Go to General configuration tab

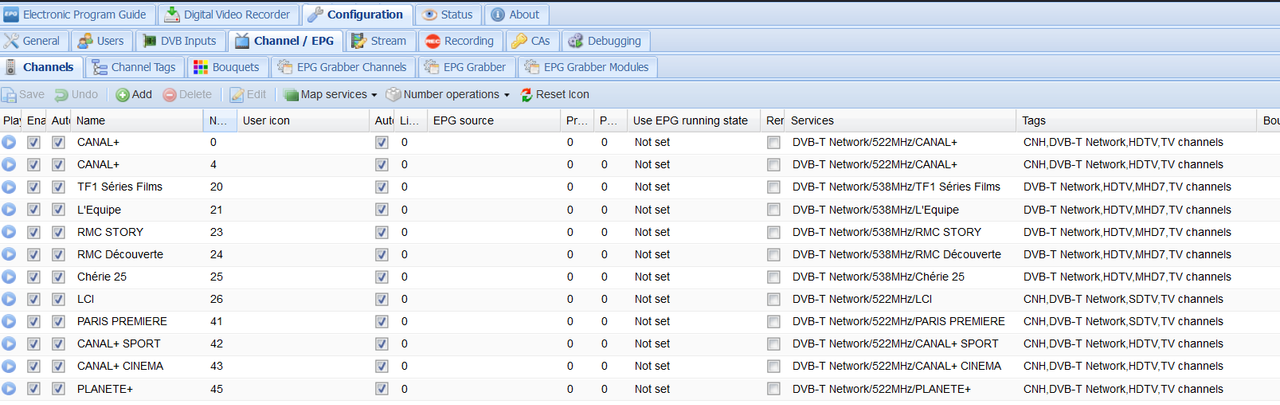click(x=33, y=41)
